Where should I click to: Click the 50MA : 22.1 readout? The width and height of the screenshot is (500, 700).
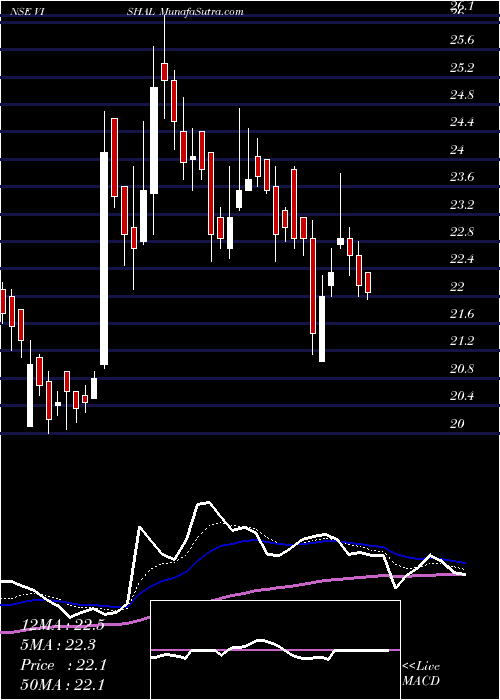(x=62, y=684)
